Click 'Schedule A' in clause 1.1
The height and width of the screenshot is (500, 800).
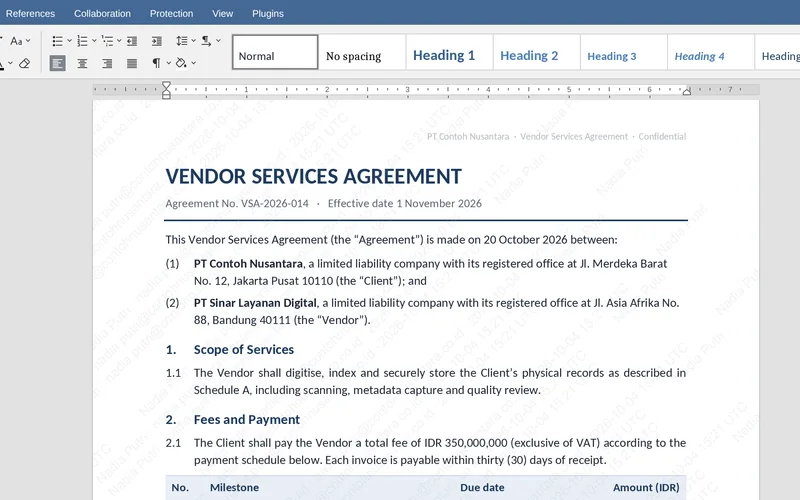(x=222, y=390)
